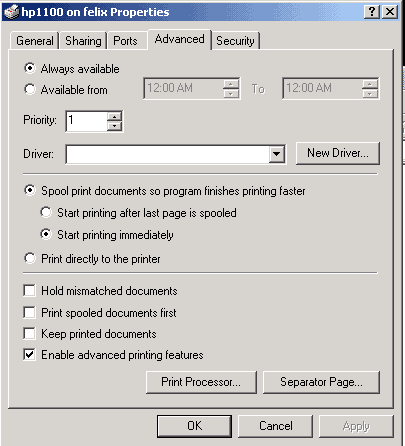
Task: Choose Print directly to the printer
Action: click(x=30, y=258)
